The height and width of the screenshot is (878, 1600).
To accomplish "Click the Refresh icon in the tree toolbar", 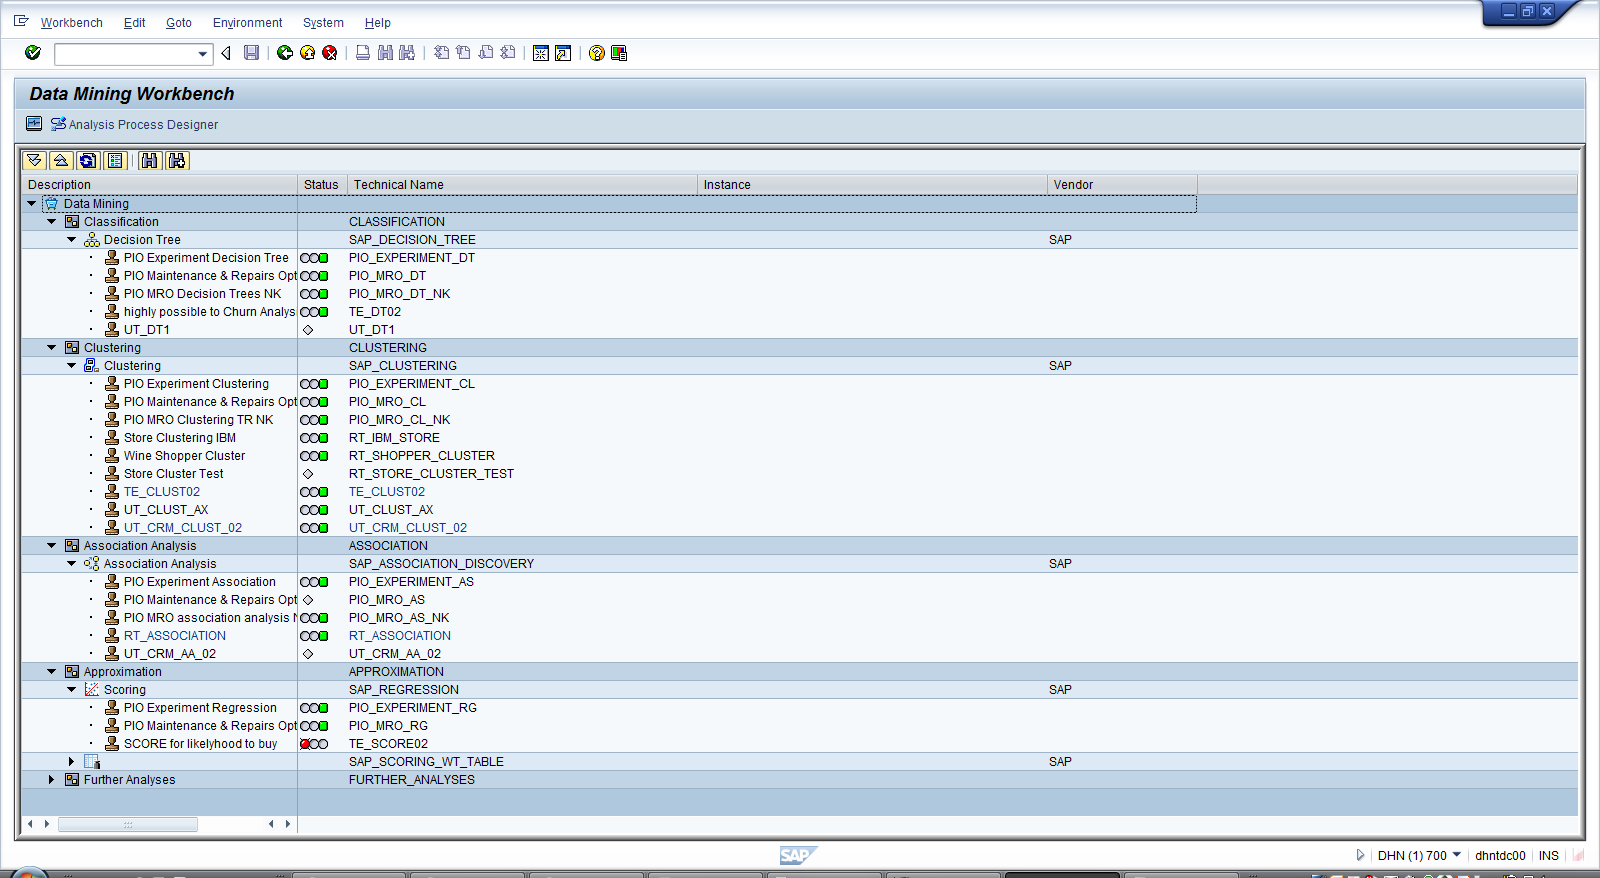I will tap(88, 161).
